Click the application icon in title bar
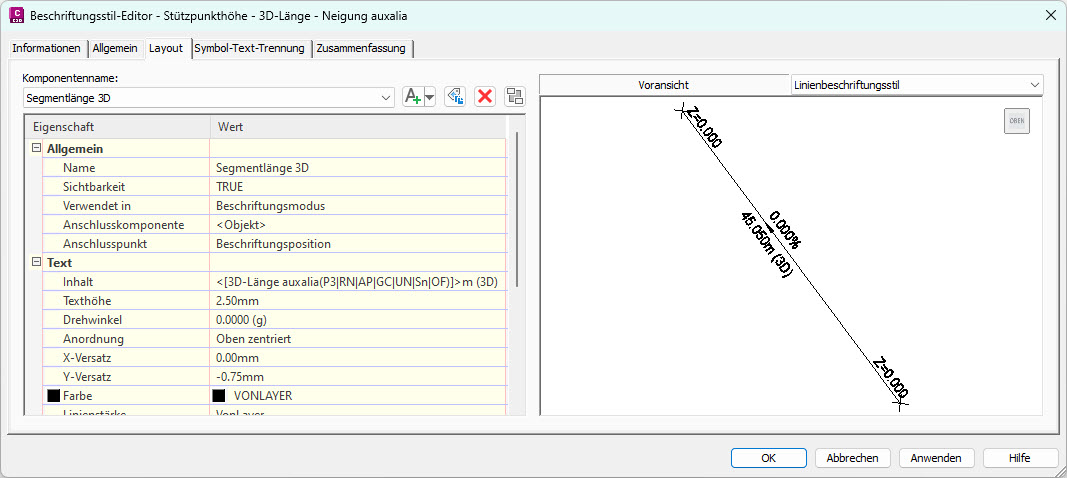Viewport: 1067px width, 478px height. click(16, 16)
